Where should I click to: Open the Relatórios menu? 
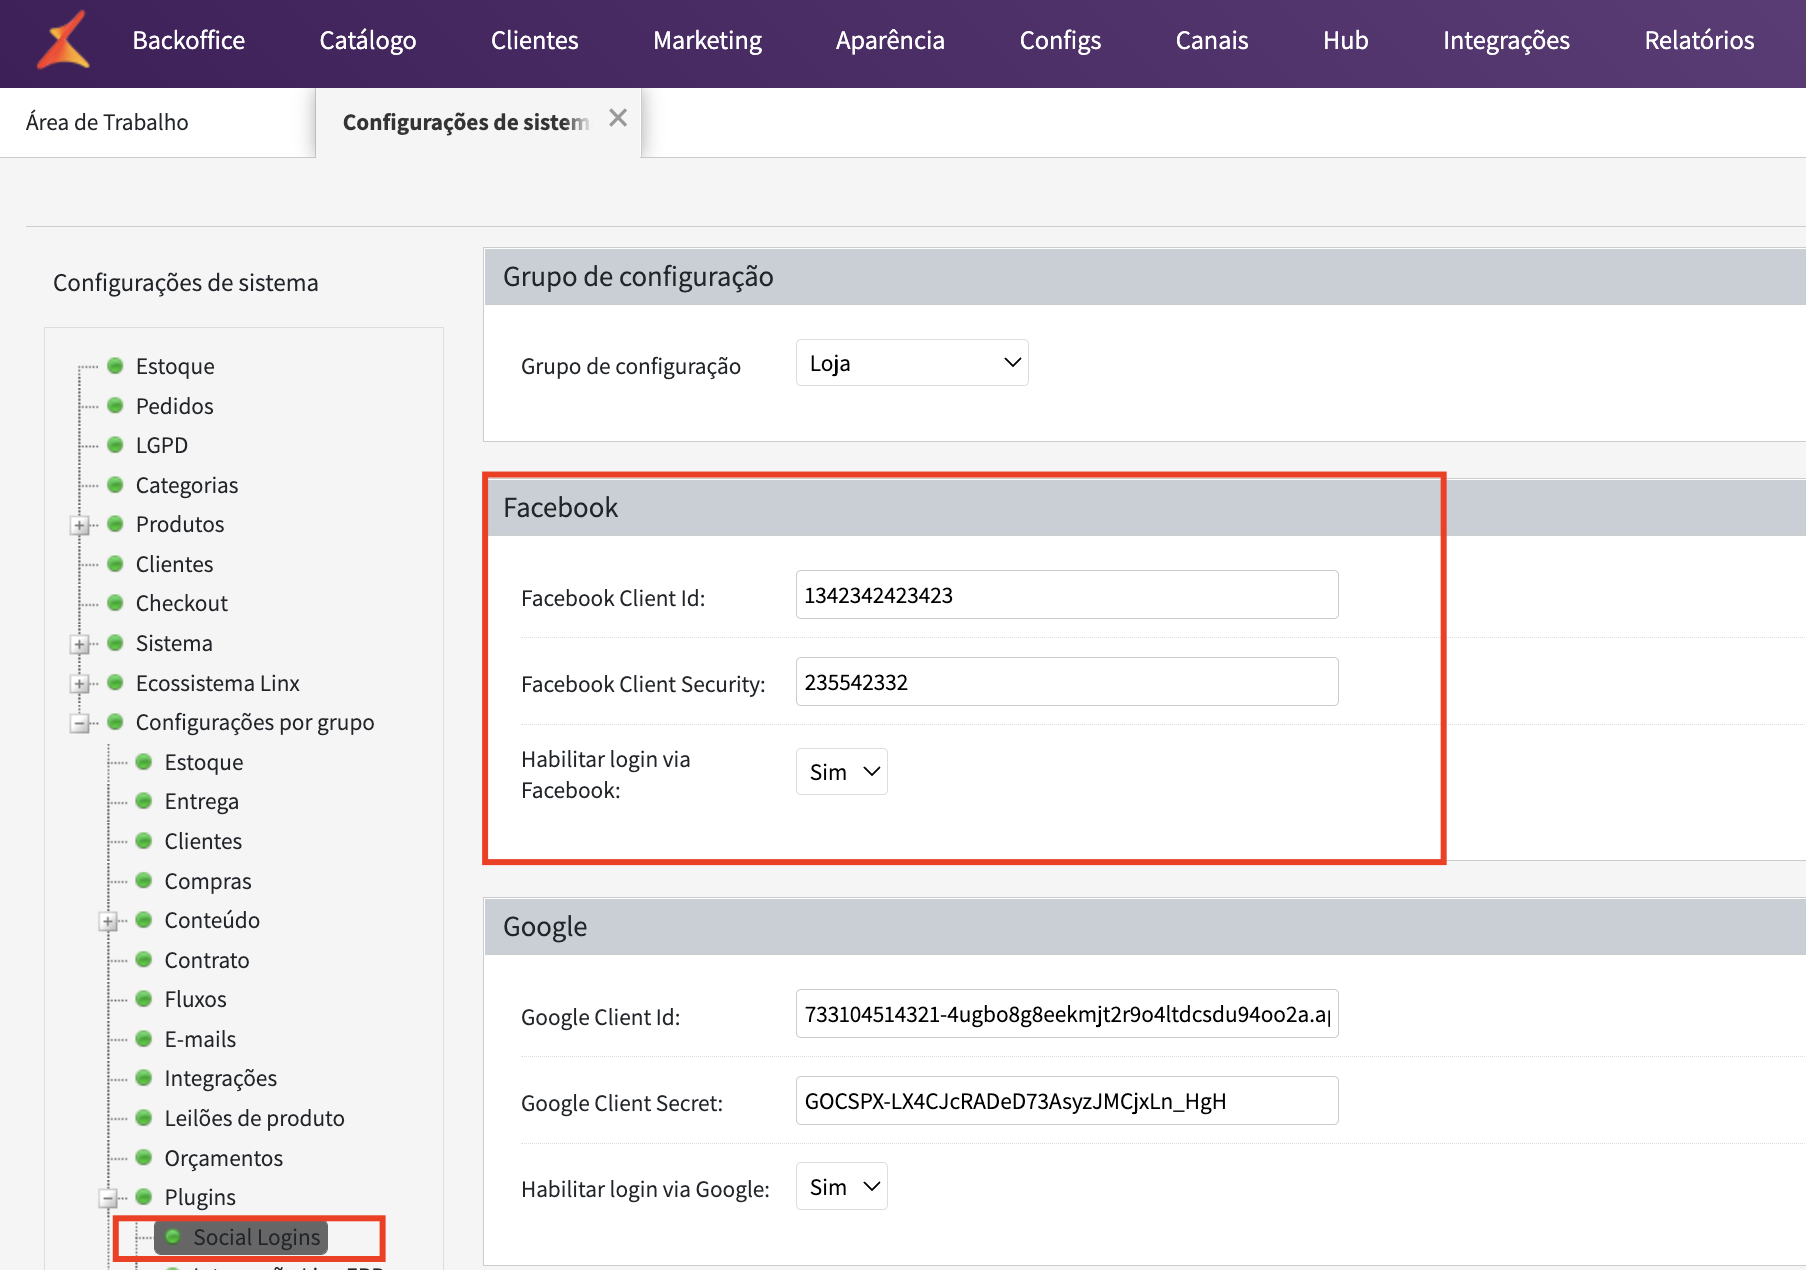[x=1699, y=40]
